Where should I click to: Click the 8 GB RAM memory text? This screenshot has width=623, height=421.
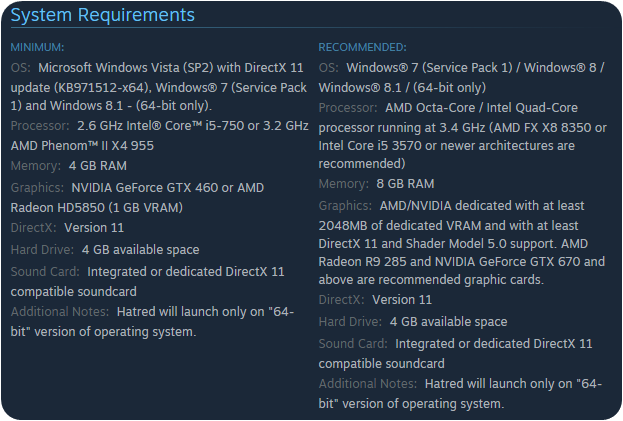(405, 184)
